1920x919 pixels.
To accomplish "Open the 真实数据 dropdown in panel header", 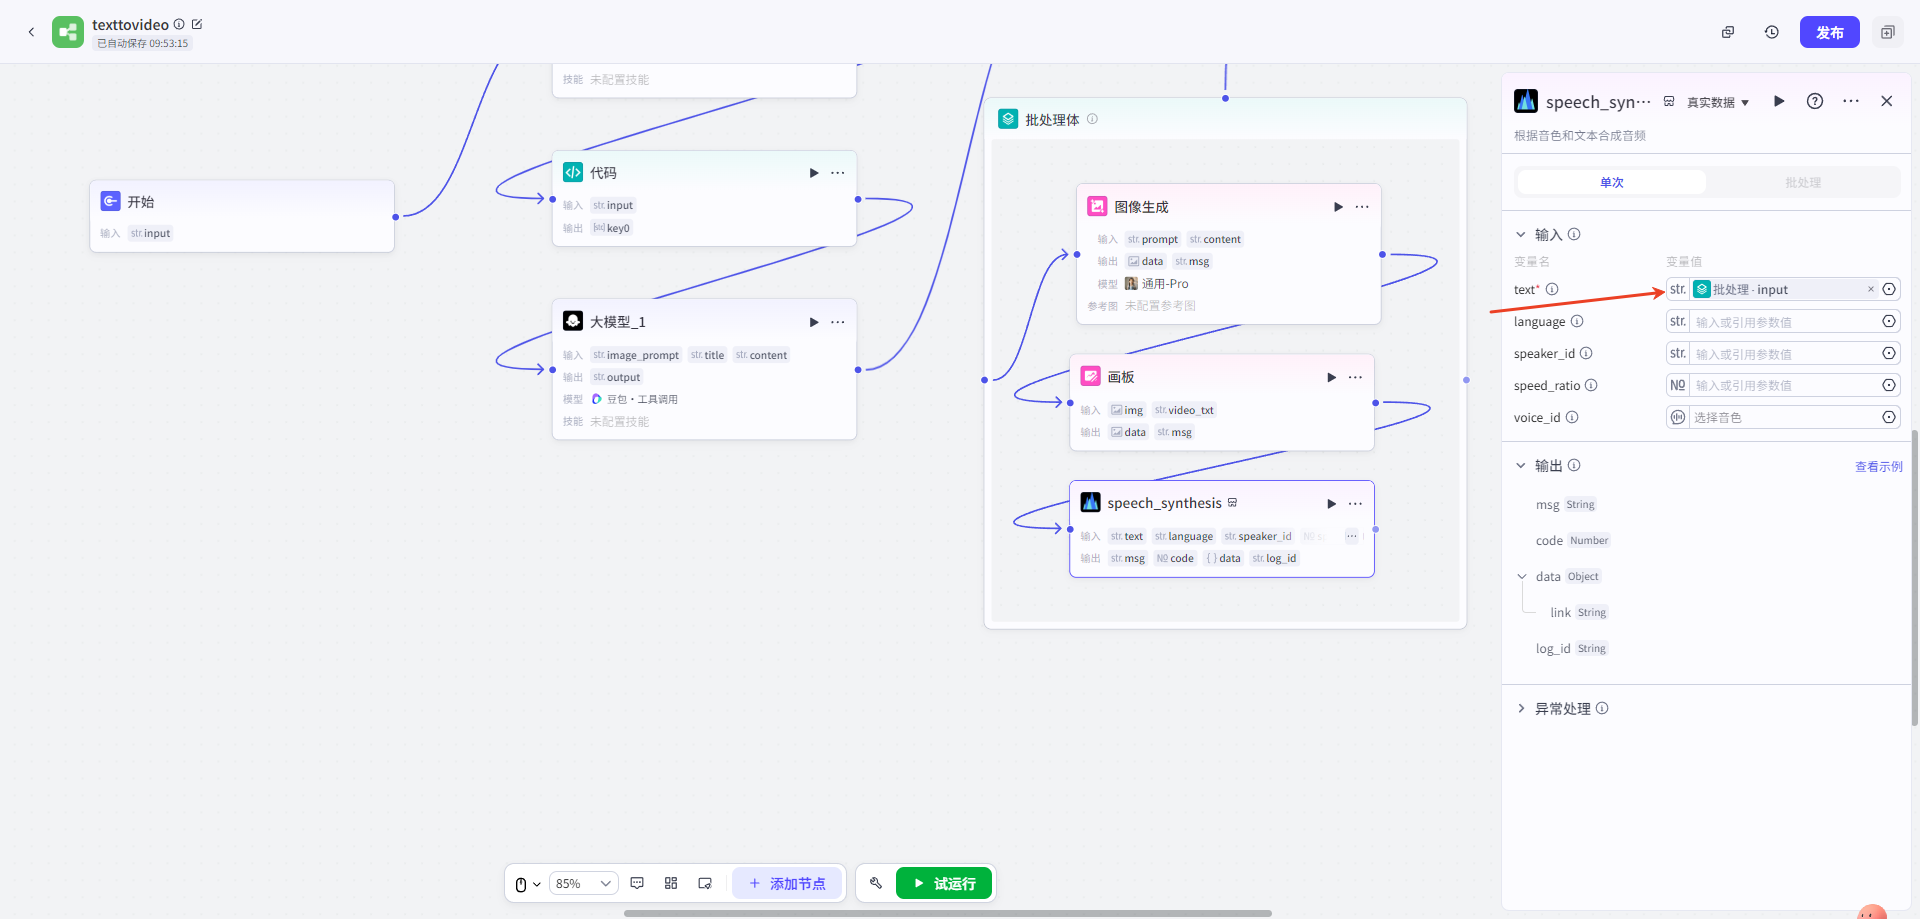I will click(1717, 102).
